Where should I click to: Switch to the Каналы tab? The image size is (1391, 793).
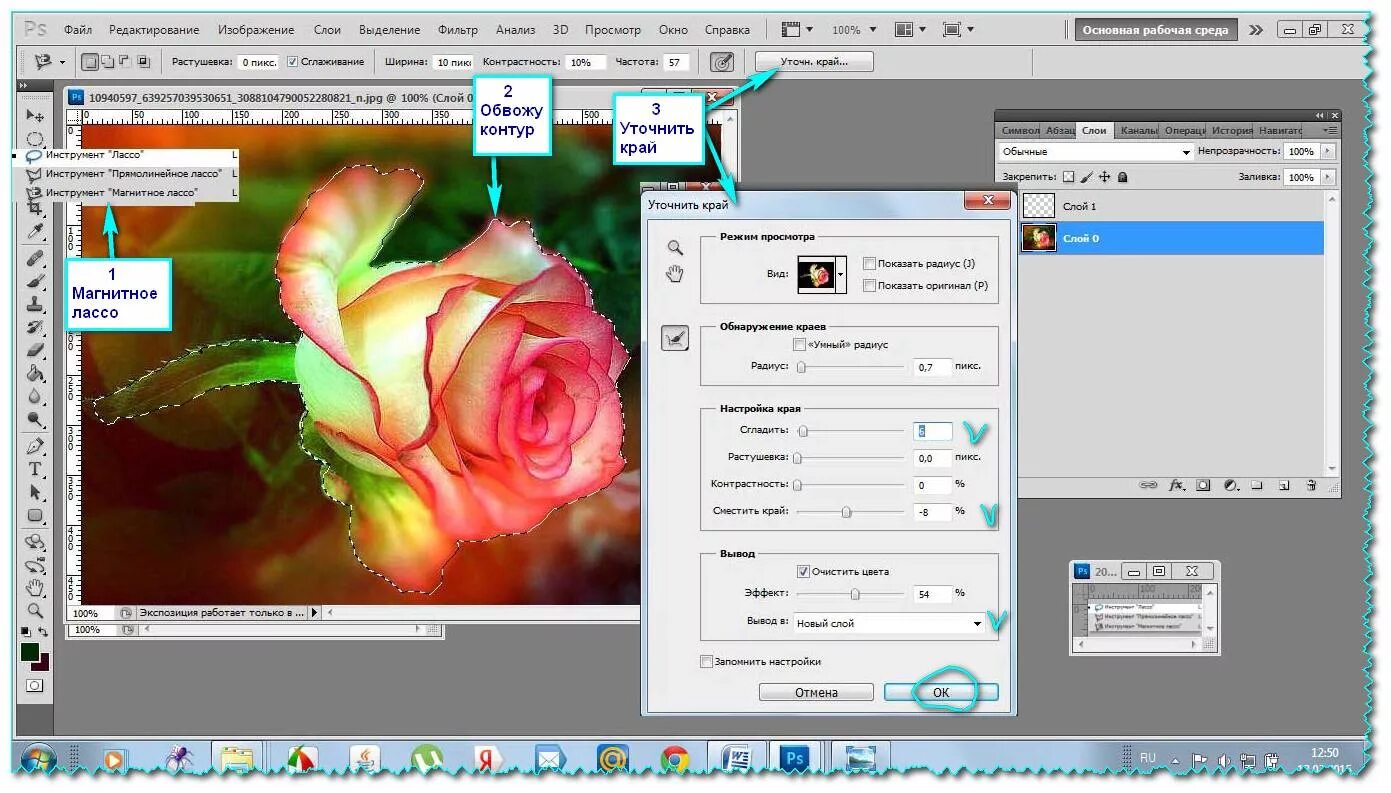[x=1138, y=130]
